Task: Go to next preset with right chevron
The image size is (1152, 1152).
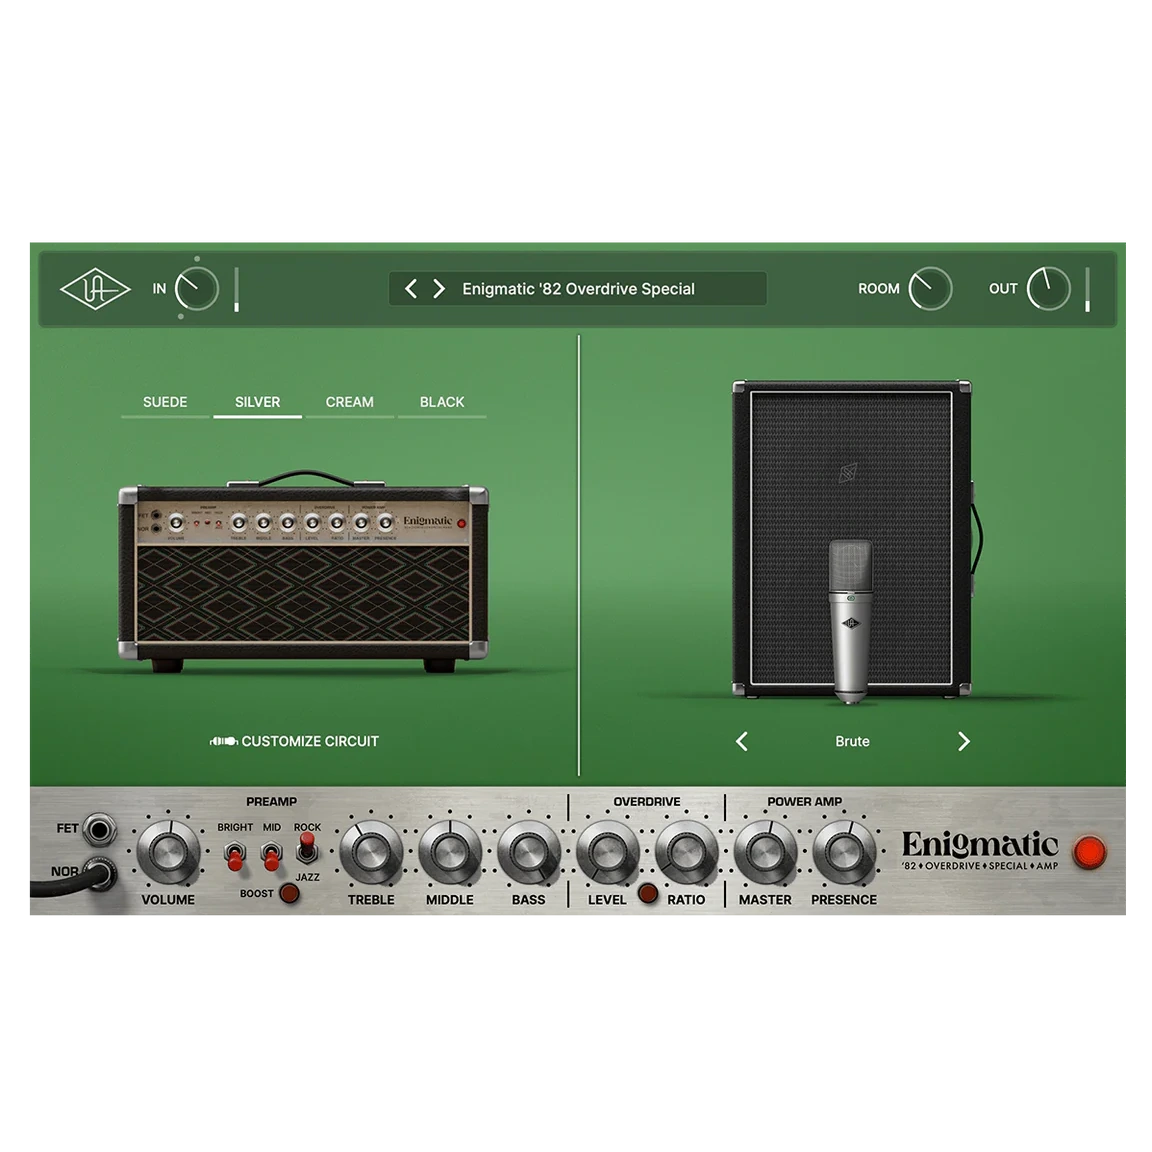Action: coord(439,289)
